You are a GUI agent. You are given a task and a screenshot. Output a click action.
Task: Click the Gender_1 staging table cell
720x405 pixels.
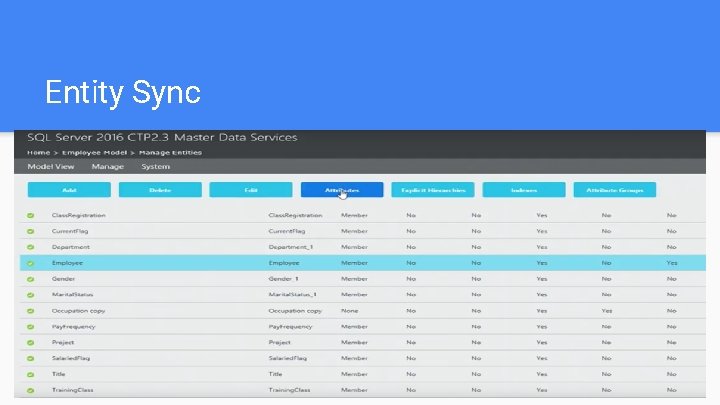(283, 279)
